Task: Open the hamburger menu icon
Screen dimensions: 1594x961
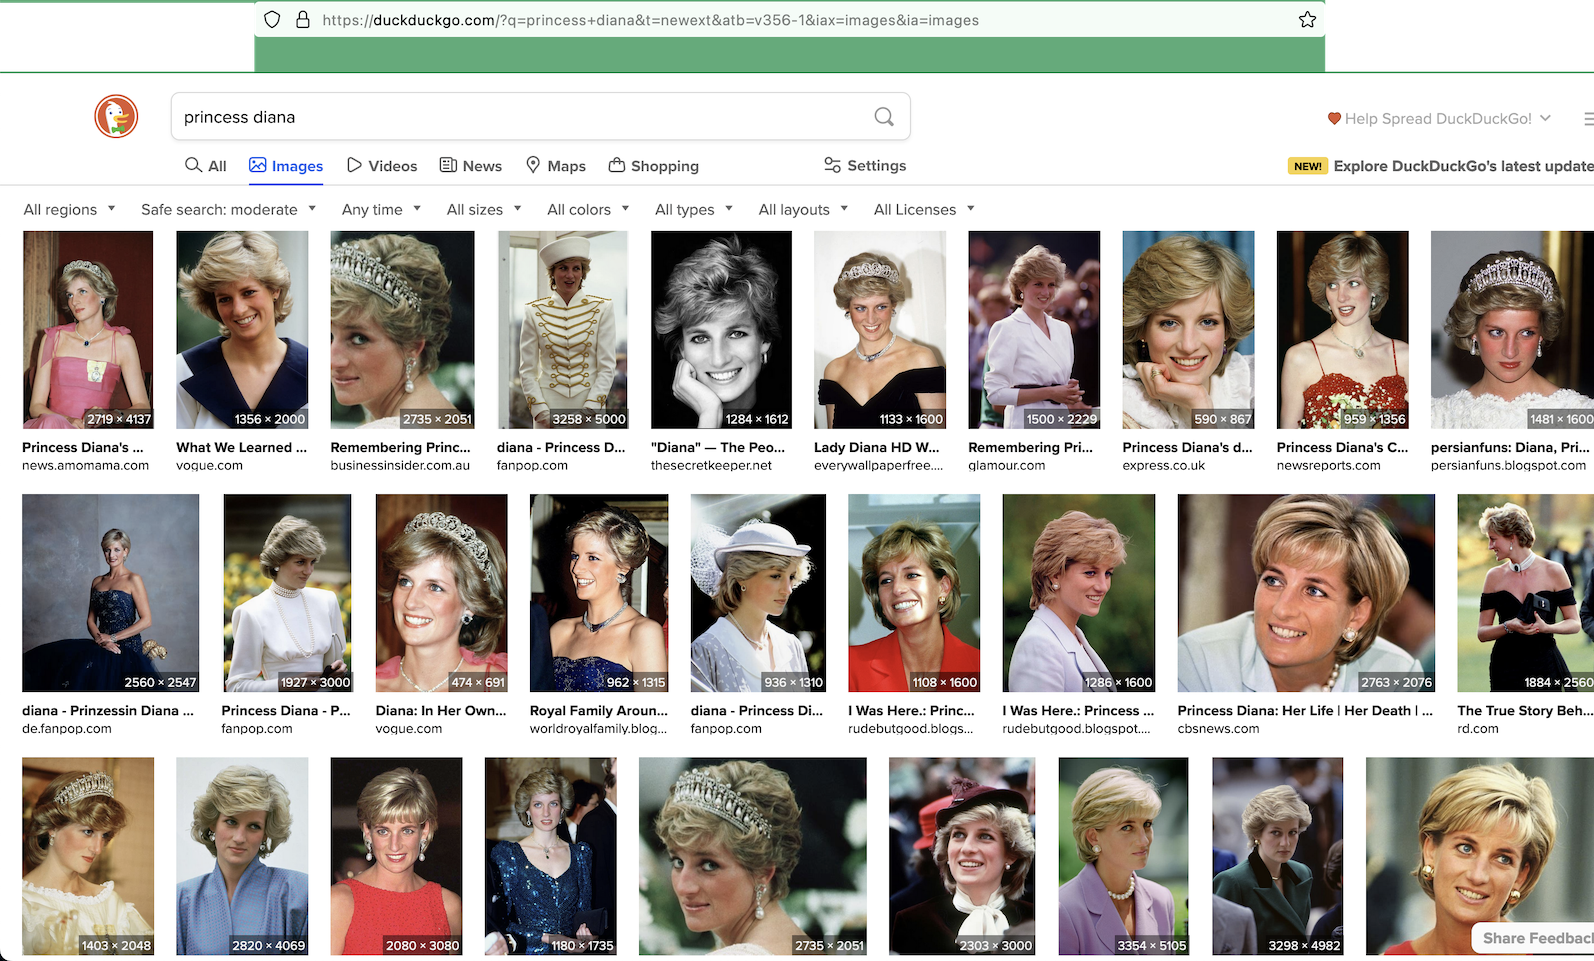Action: 1587,118
